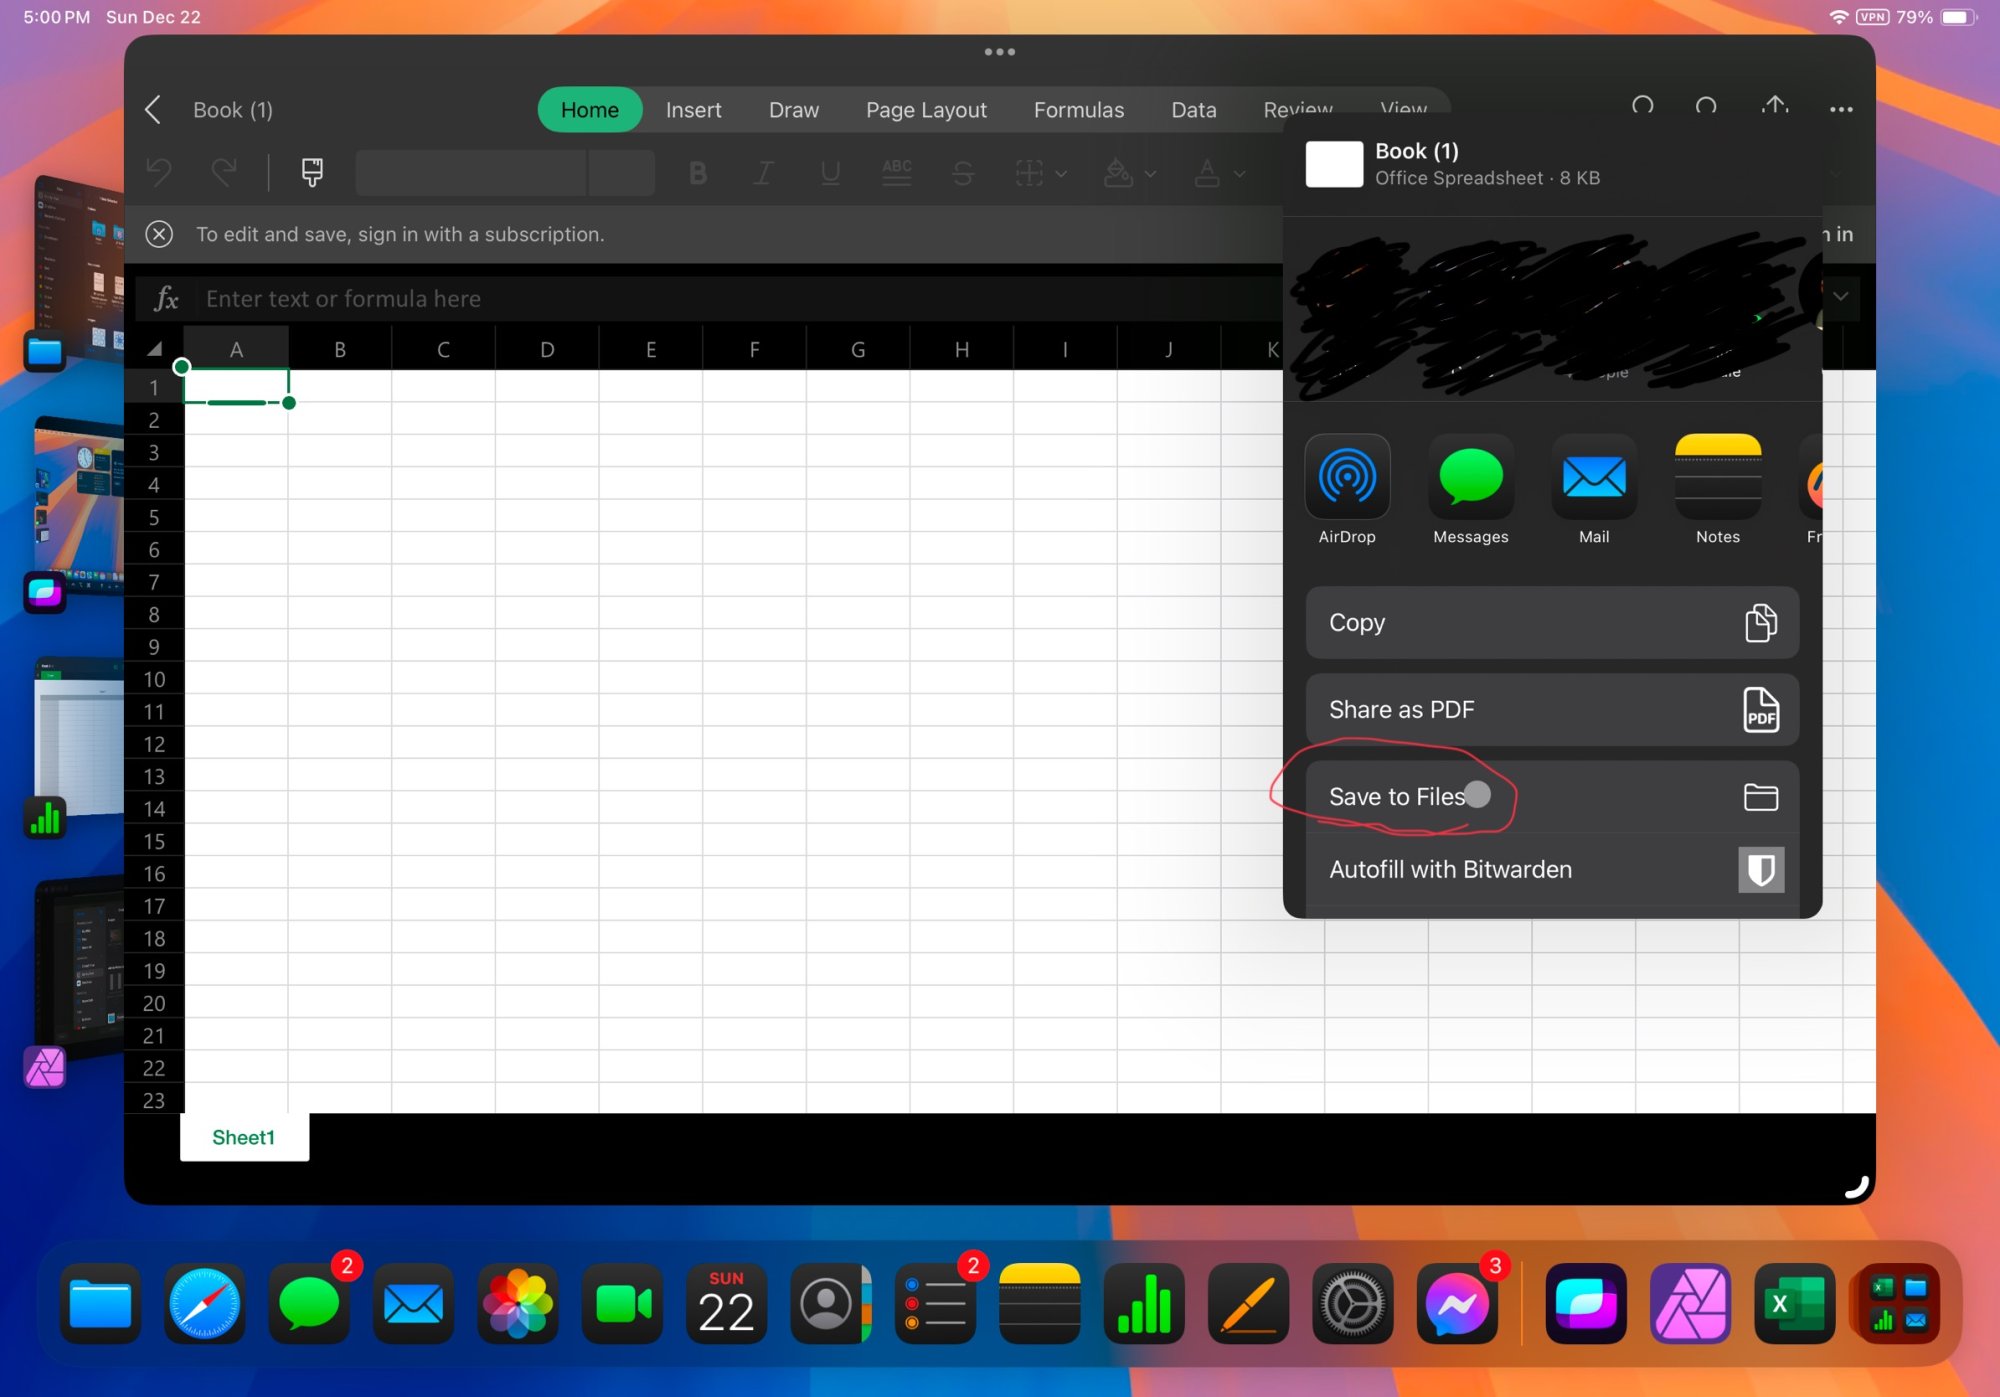The image size is (2000, 1397).
Task: Click the format painter icon
Action: (x=312, y=173)
